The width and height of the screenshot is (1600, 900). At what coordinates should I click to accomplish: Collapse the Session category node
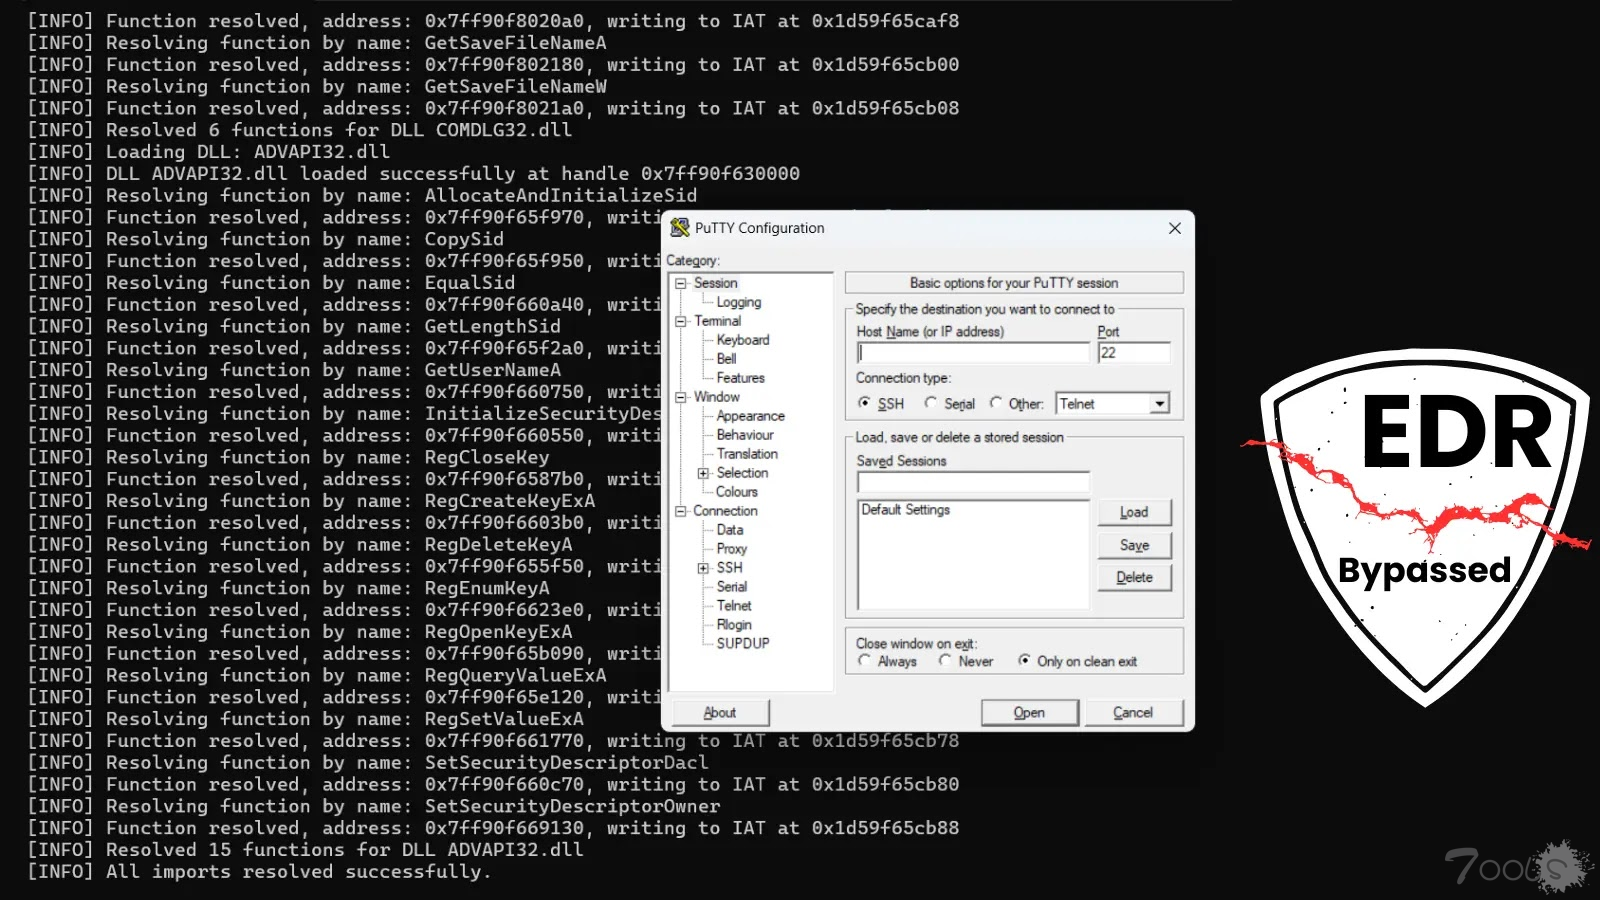tap(681, 283)
